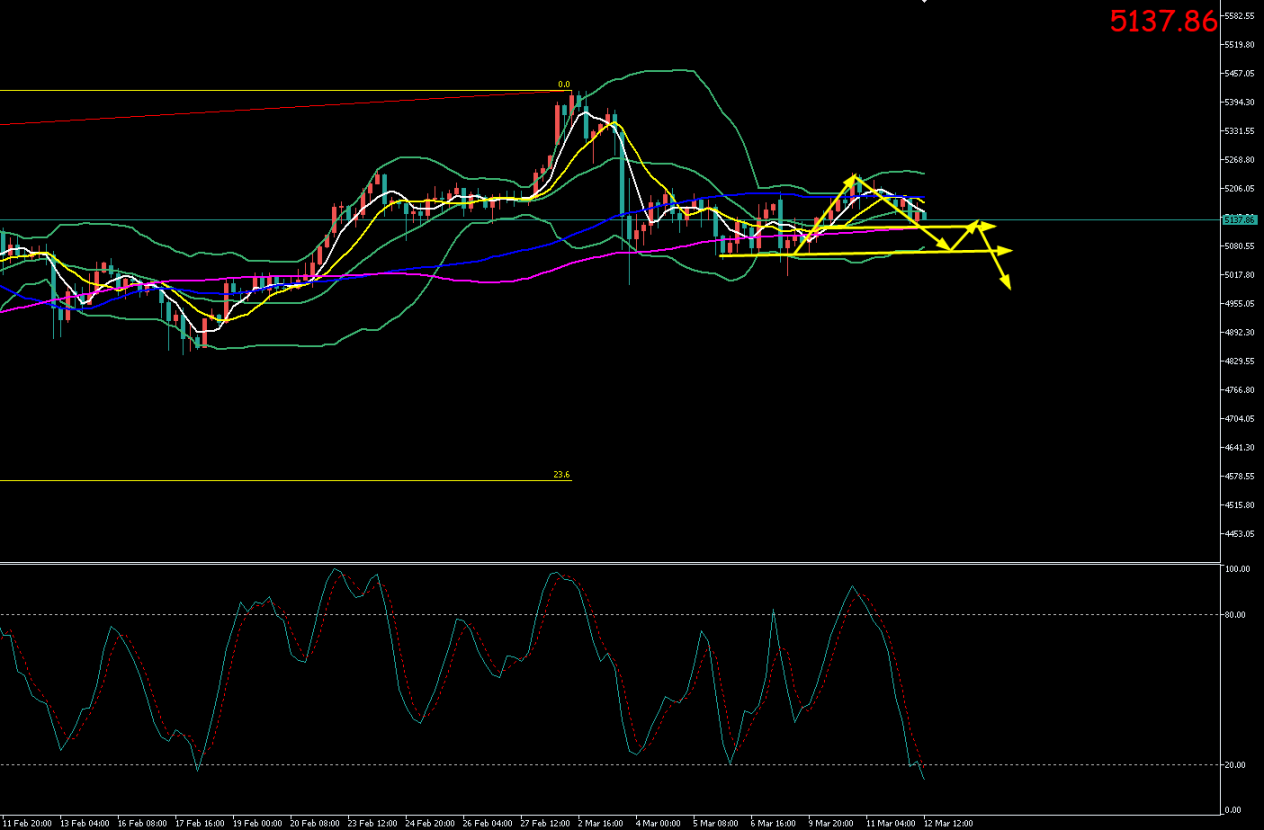
Task: Click the chart shift marker at top edge
Action: click(923, 2)
